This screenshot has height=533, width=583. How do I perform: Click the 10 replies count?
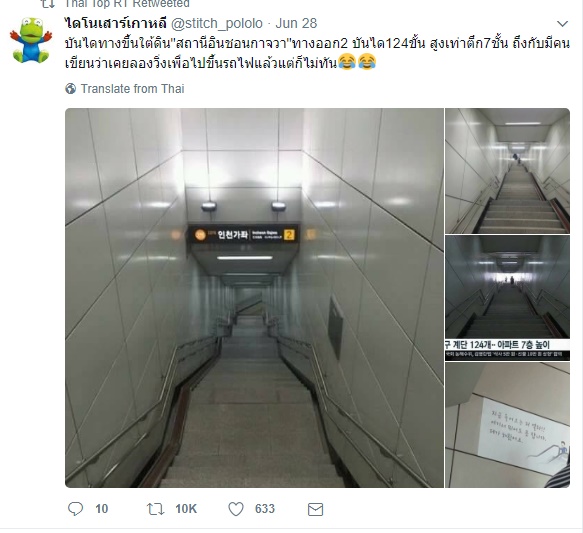pos(102,509)
